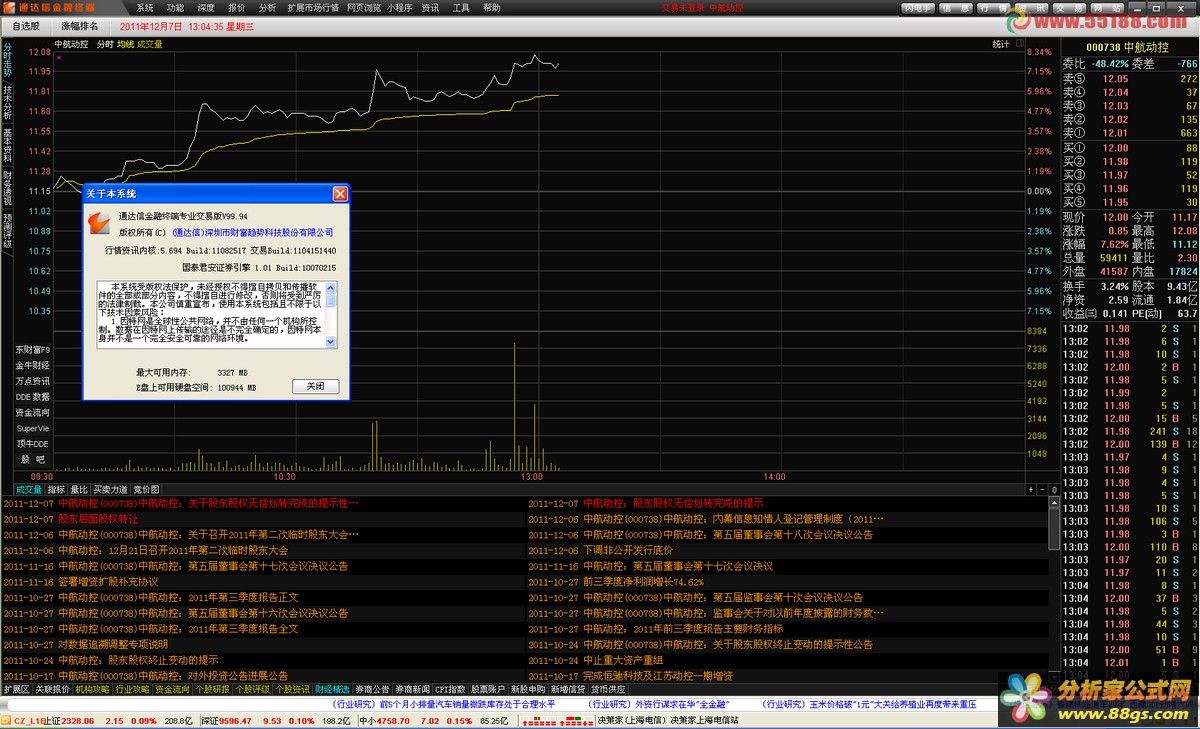Open the 扩展市场行情 menu

click(x=313, y=7)
